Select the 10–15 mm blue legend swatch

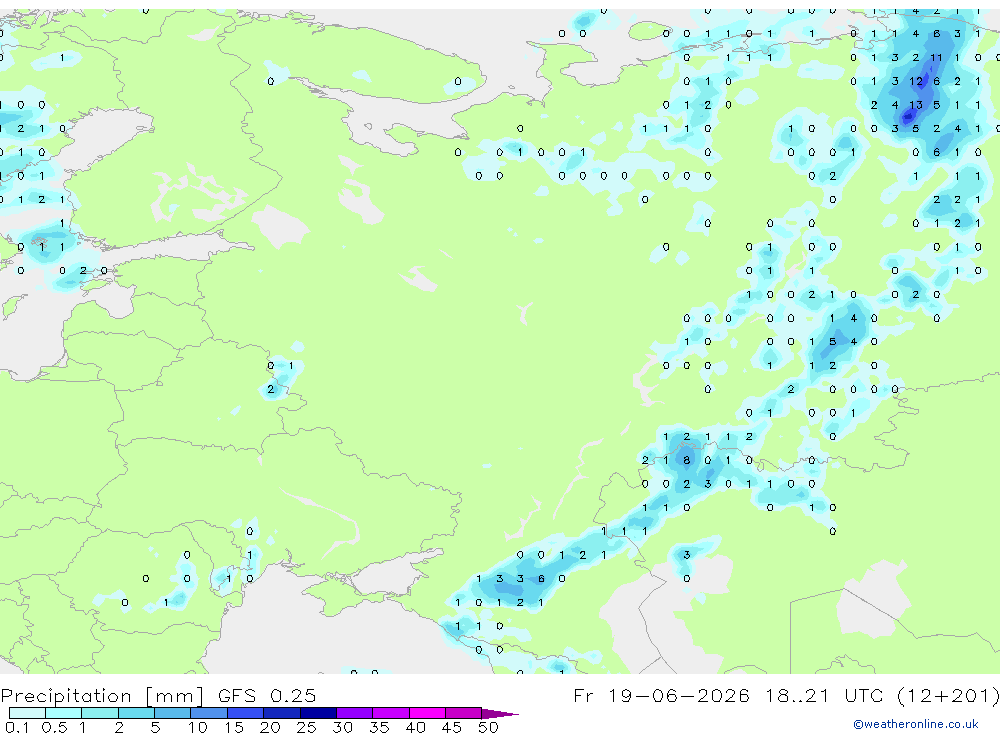coord(209,713)
